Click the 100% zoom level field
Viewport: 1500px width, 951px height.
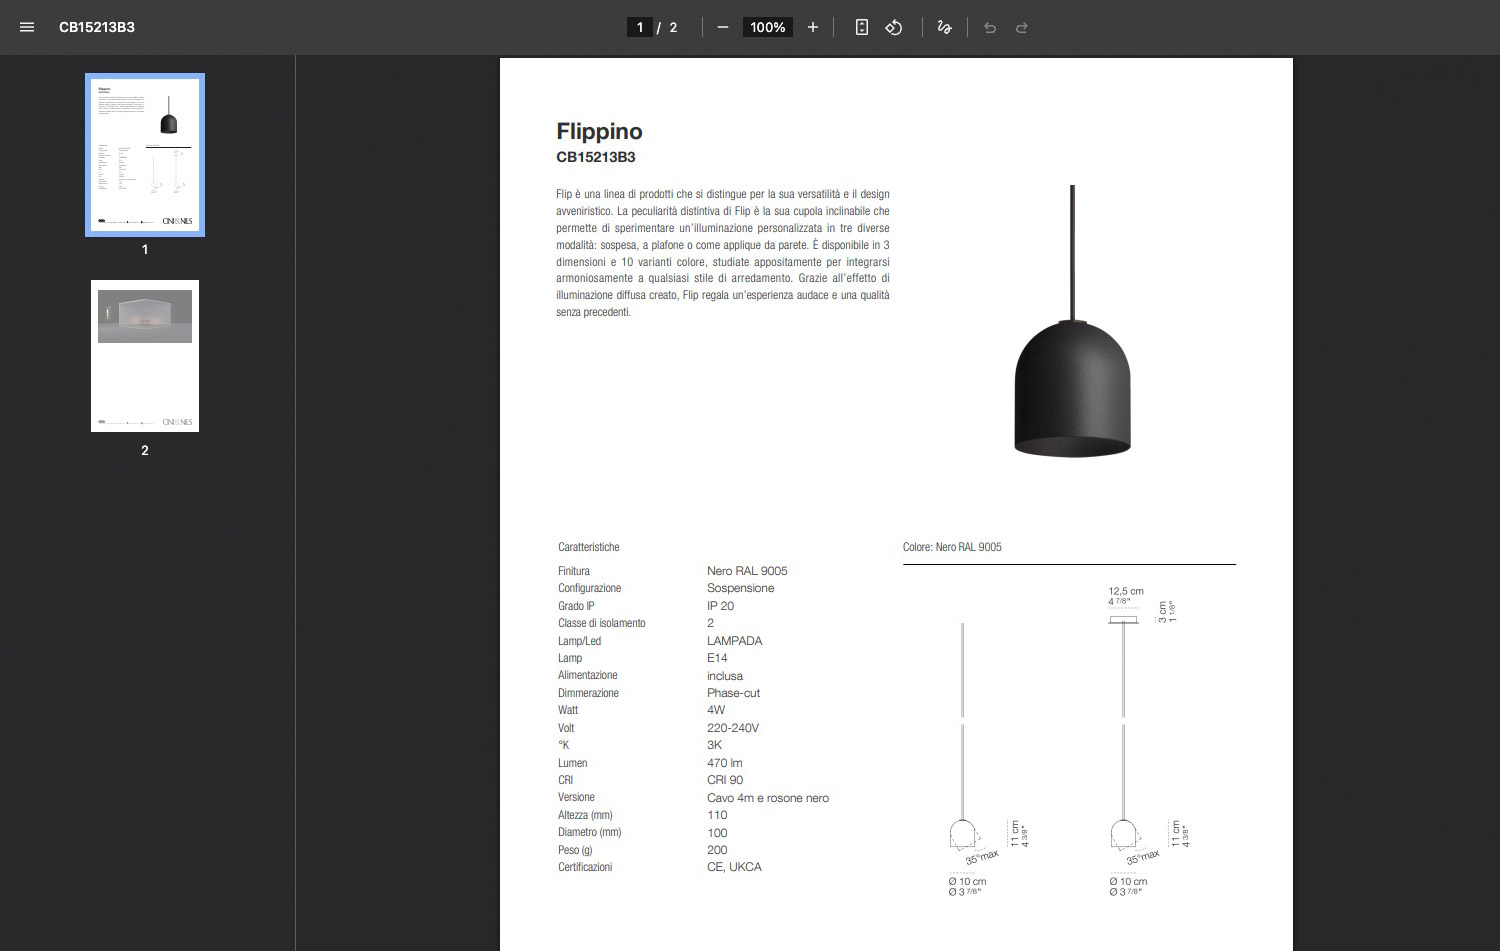point(767,27)
